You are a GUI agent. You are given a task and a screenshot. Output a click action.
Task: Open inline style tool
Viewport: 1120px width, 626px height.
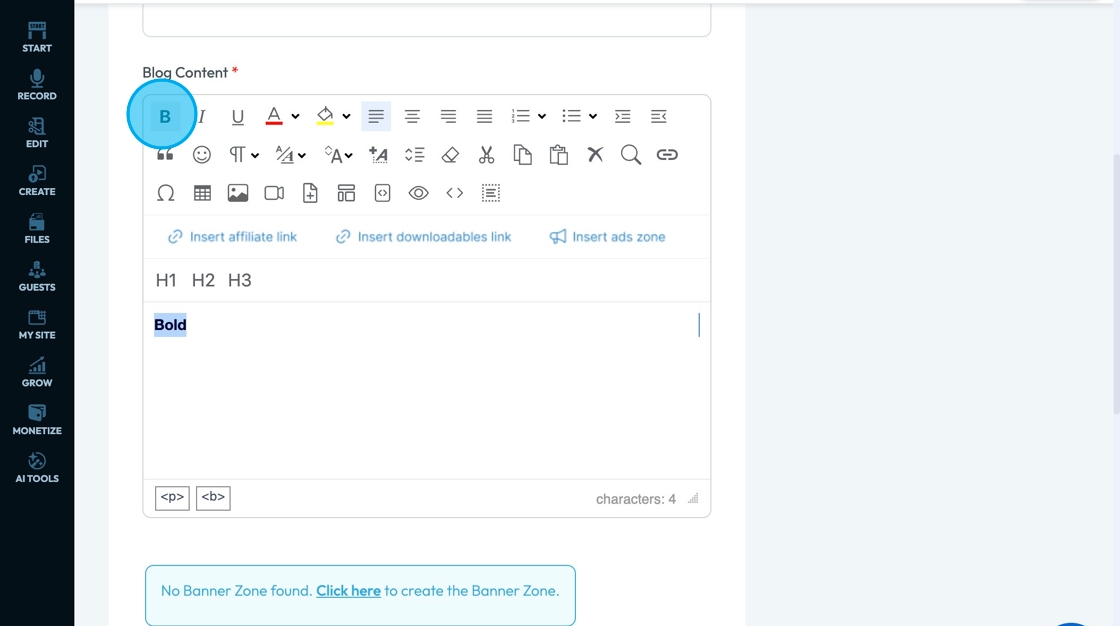(378, 155)
